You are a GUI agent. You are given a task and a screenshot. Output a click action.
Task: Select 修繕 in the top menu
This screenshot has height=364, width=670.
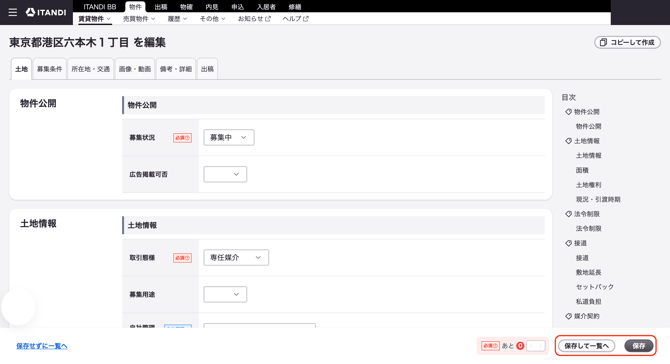294,7
